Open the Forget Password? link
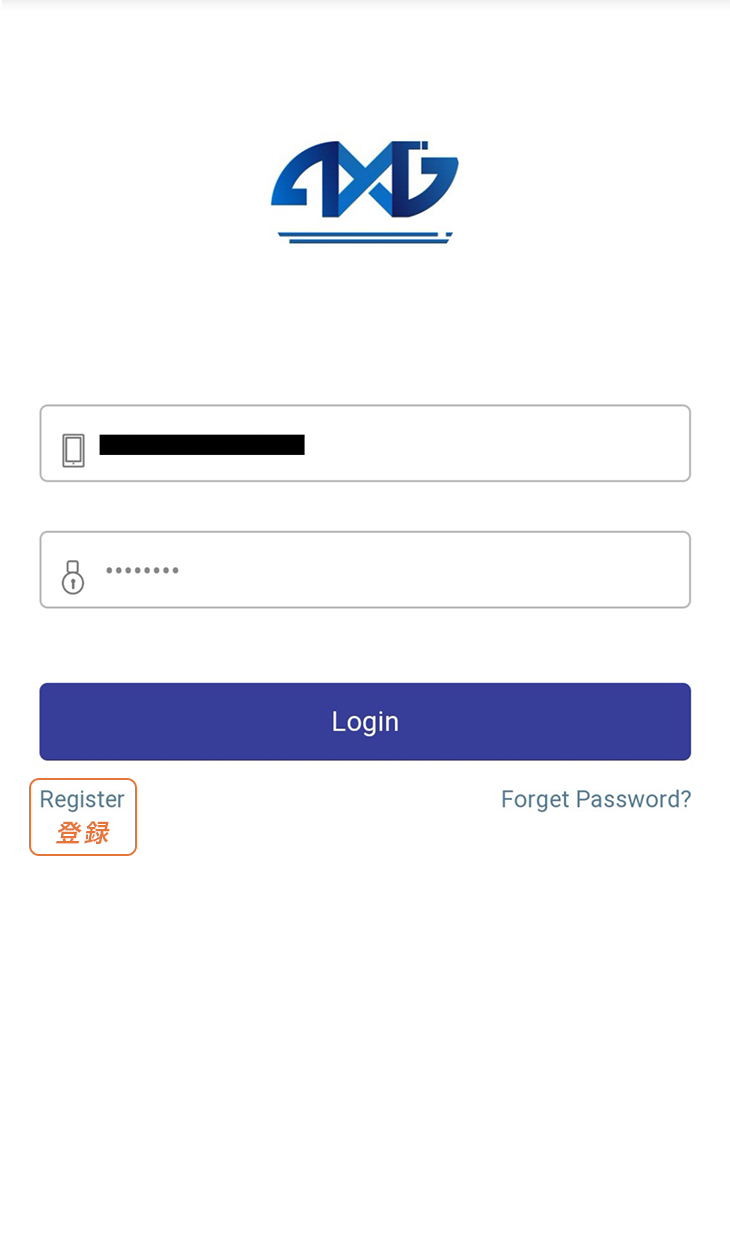This screenshot has width=730, height=1256. tap(596, 799)
